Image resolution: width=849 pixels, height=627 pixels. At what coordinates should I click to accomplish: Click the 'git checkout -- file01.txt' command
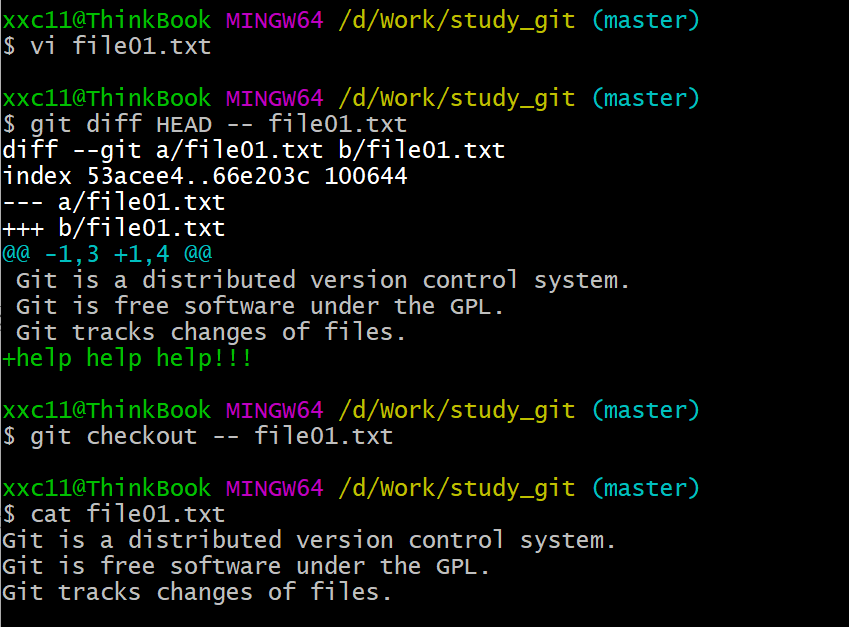tap(209, 436)
